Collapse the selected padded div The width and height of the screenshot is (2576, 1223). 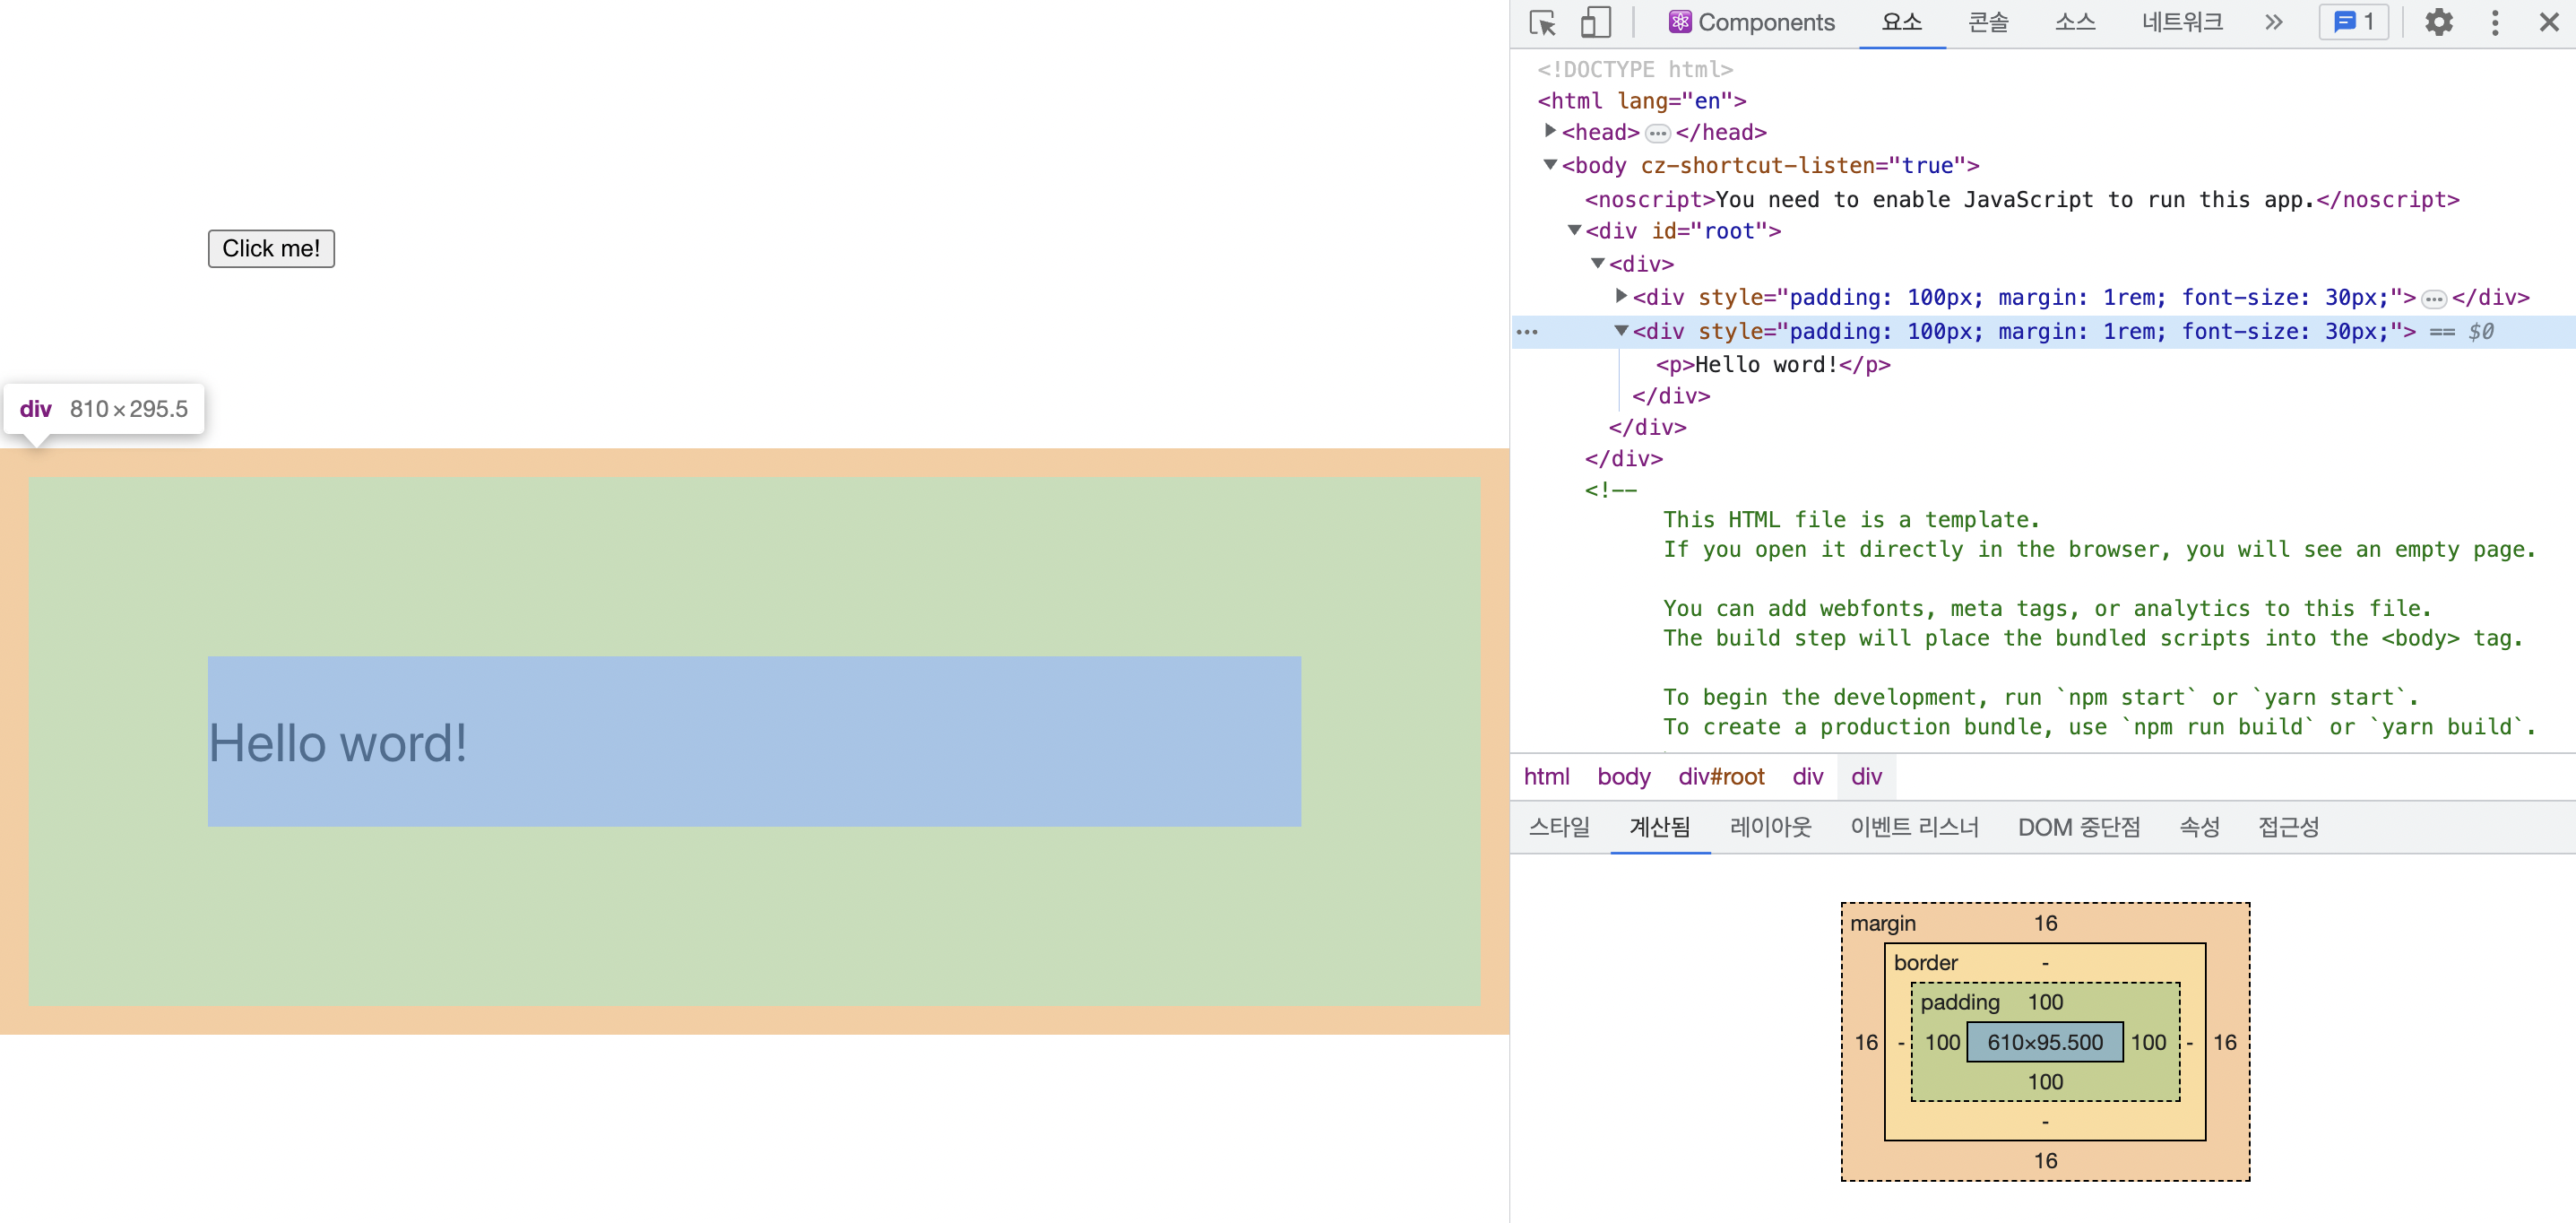1621,330
